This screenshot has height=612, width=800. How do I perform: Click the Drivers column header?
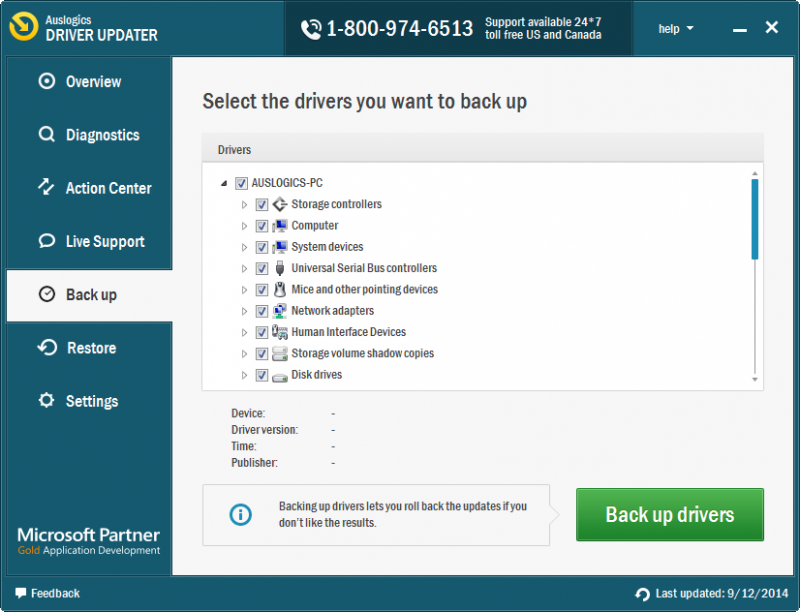482,149
